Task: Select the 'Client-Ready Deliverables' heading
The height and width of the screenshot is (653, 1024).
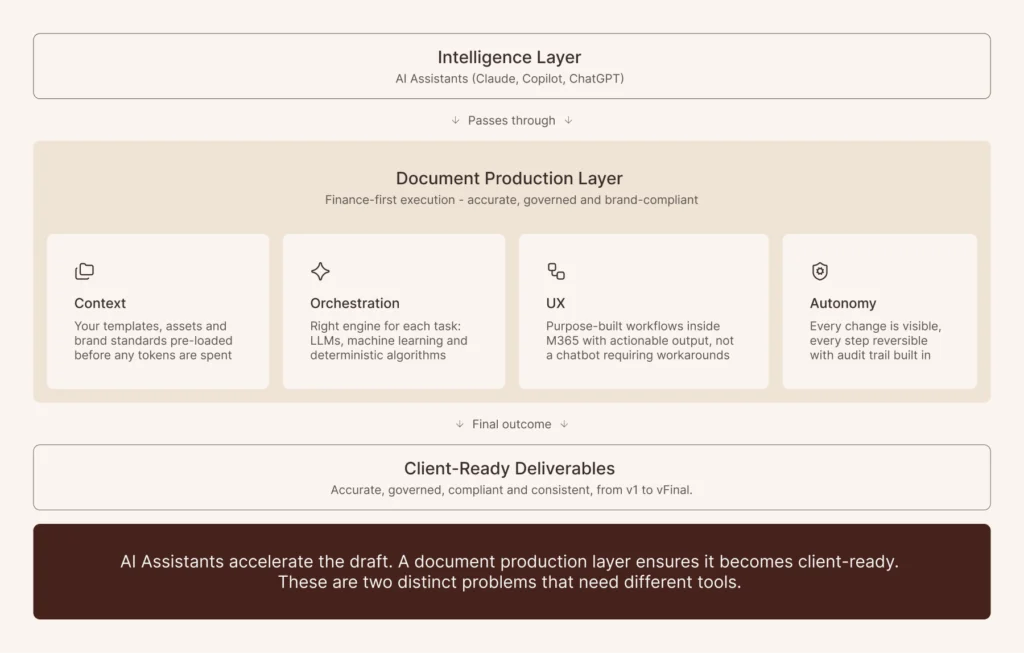Action: pos(509,468)
